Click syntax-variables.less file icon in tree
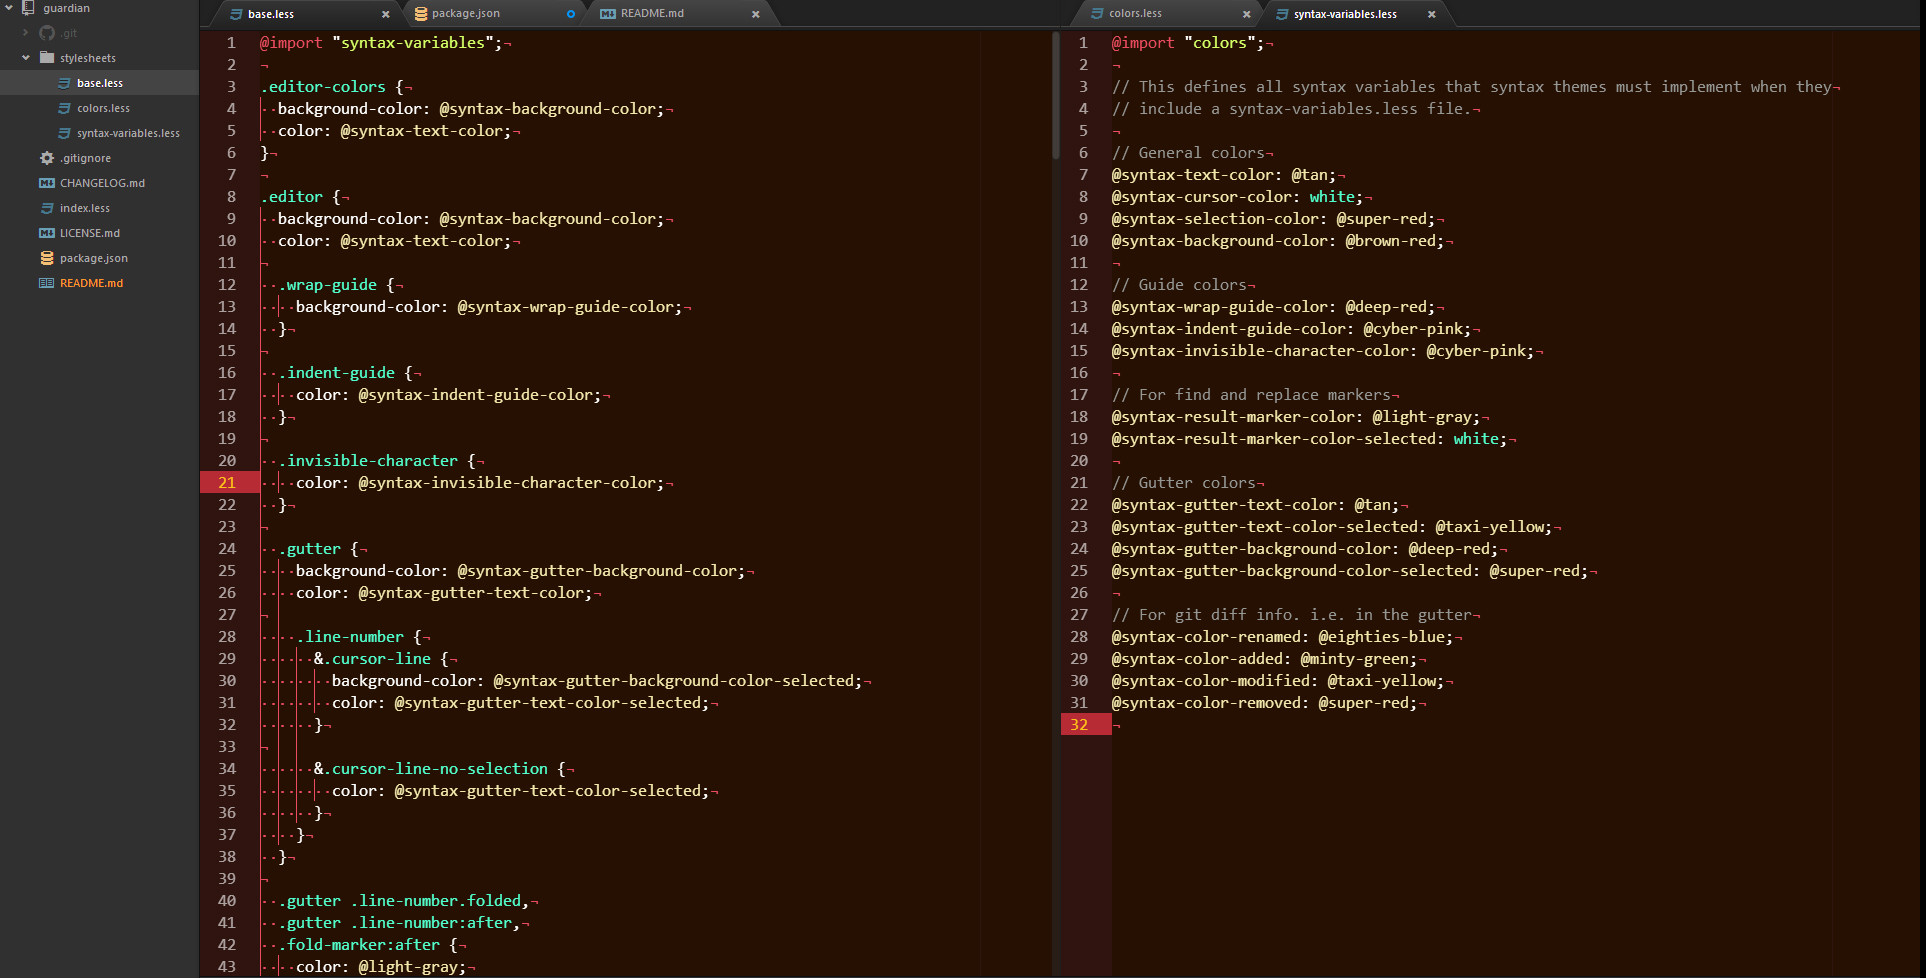The height and width of the screenshot is (978, 1926). [x=64, y=133]
